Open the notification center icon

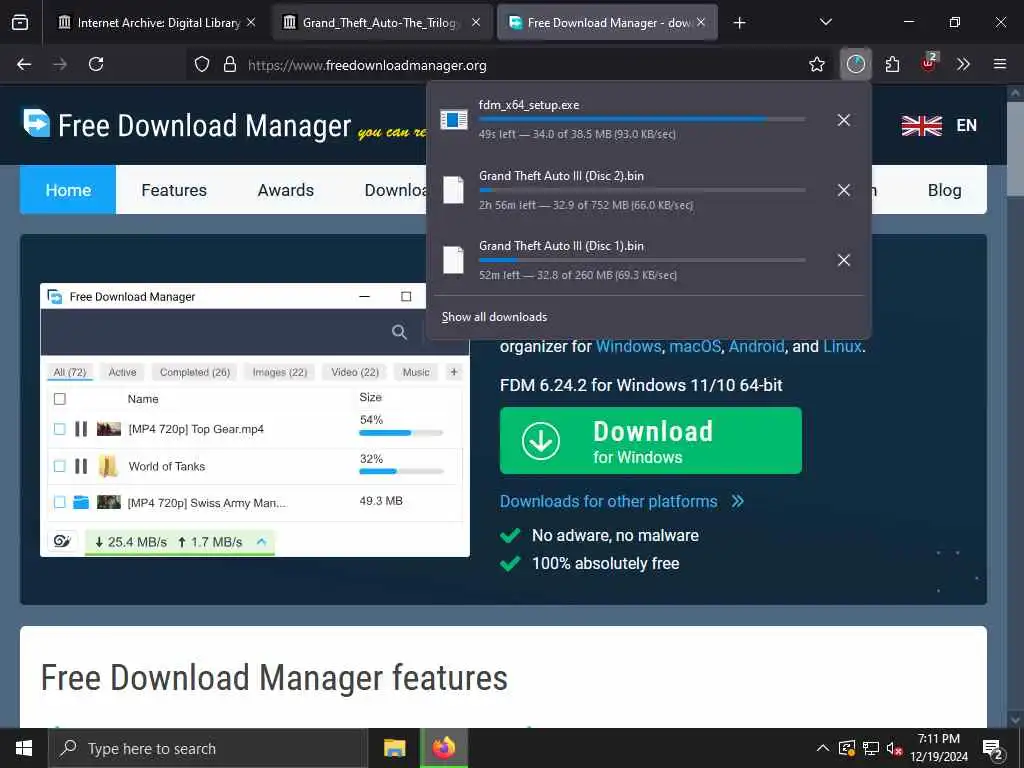tap(993, 749)
